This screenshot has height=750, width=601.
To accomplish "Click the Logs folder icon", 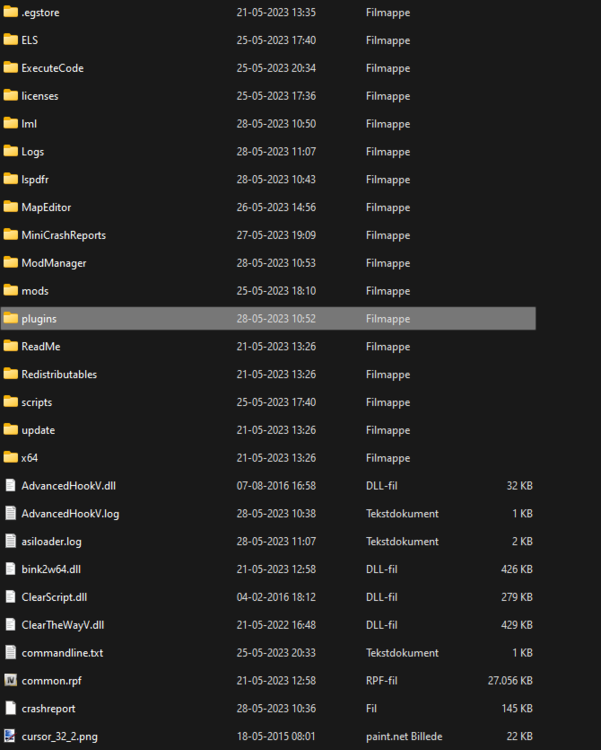I will point(11,151).
